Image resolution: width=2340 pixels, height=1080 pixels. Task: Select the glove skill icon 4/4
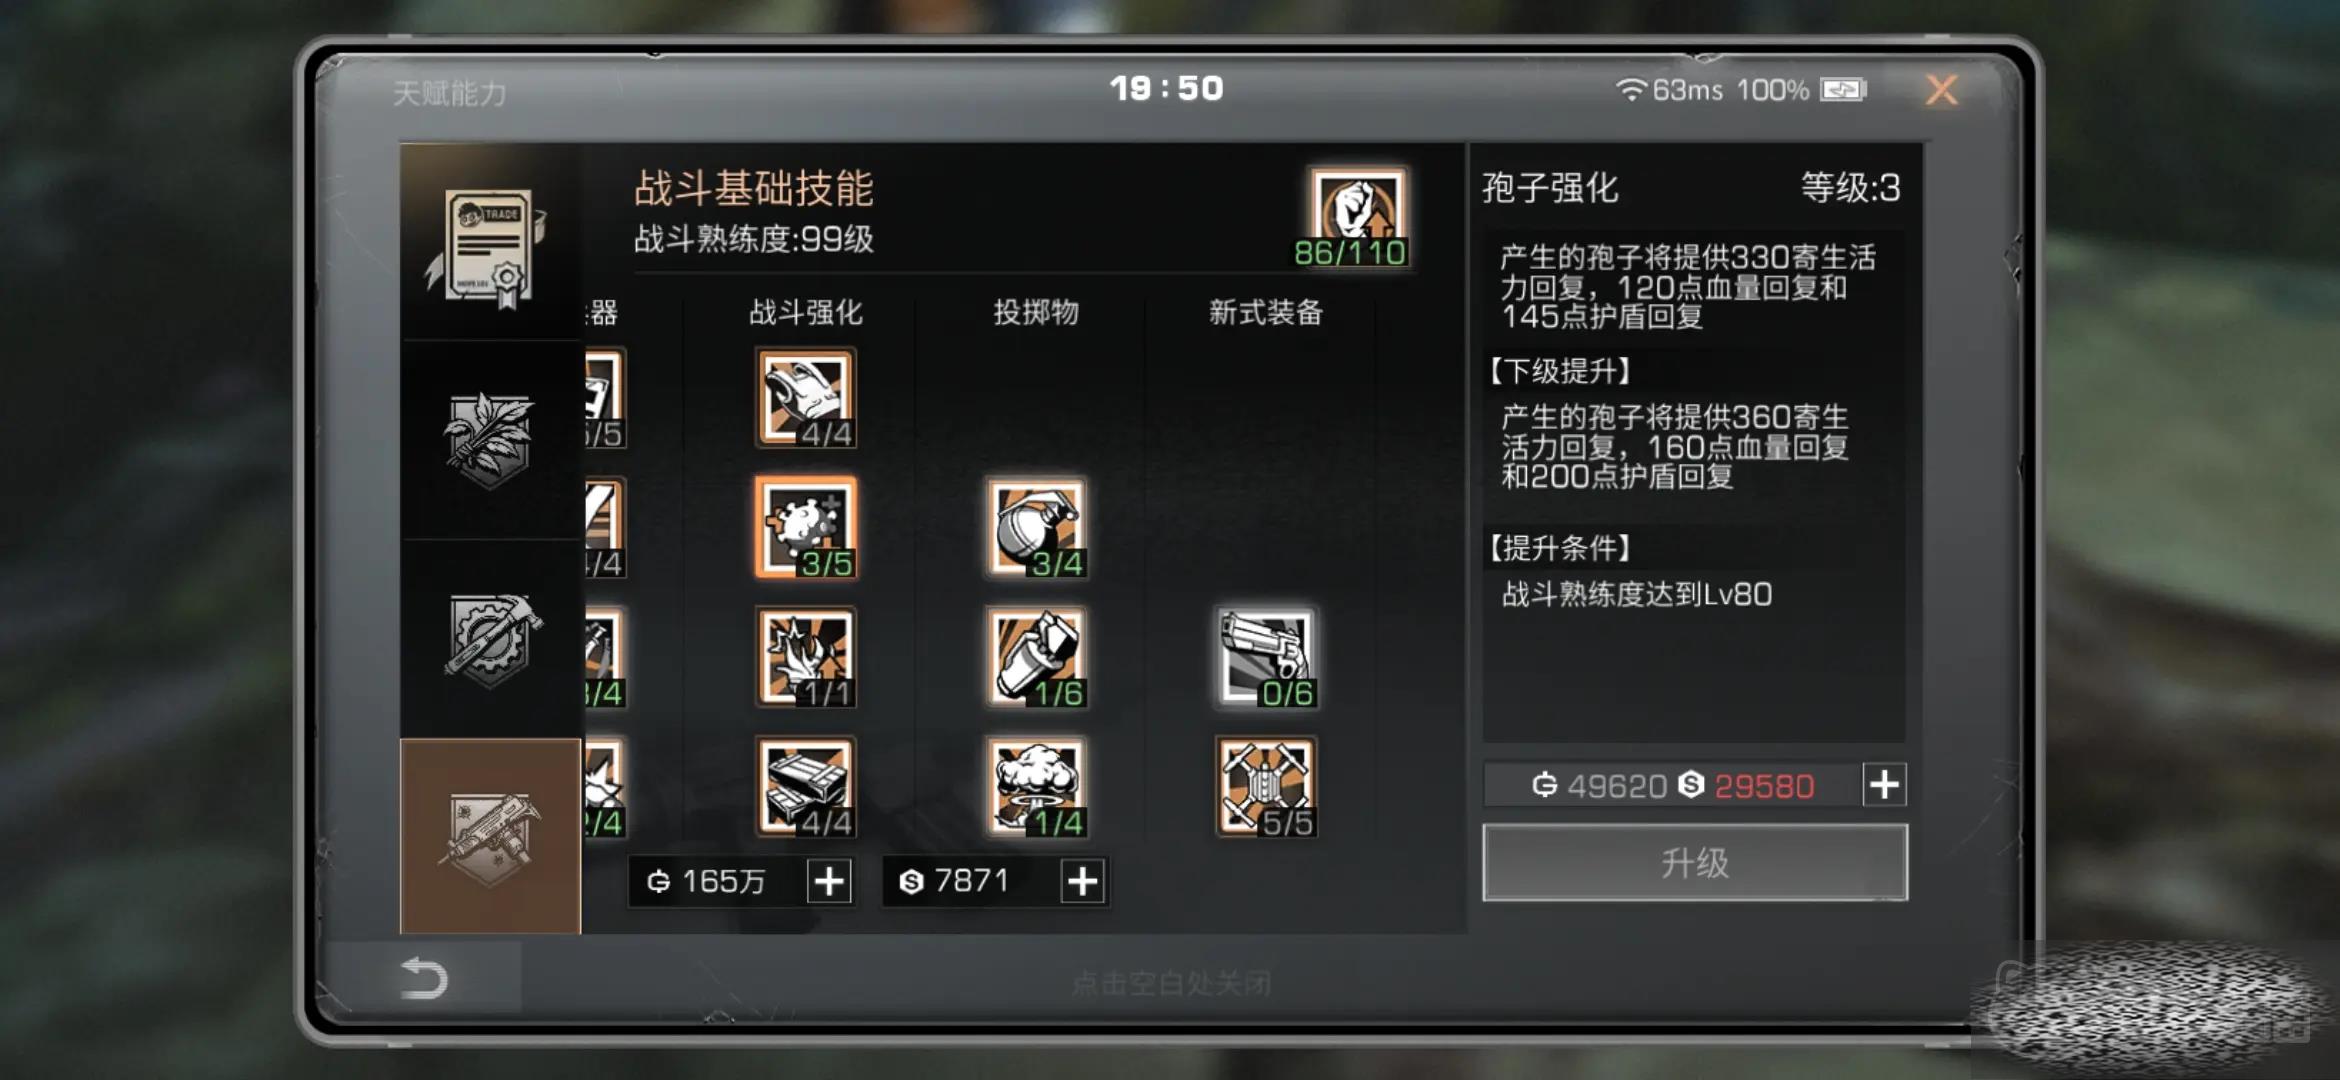point(806,398)
